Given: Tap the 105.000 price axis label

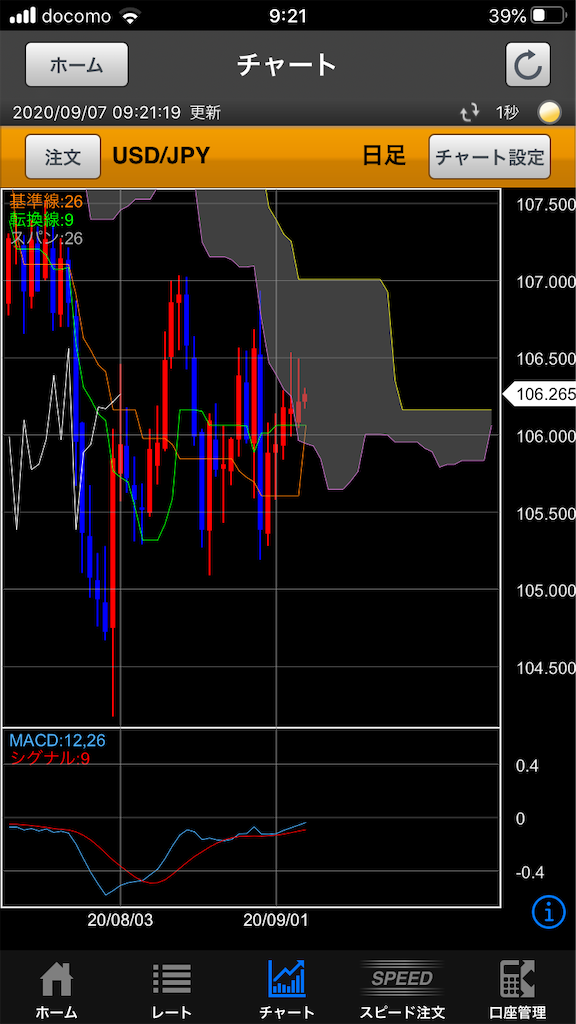Looking at the screenshot, I should pyautogui.click(x=546, y=590).
